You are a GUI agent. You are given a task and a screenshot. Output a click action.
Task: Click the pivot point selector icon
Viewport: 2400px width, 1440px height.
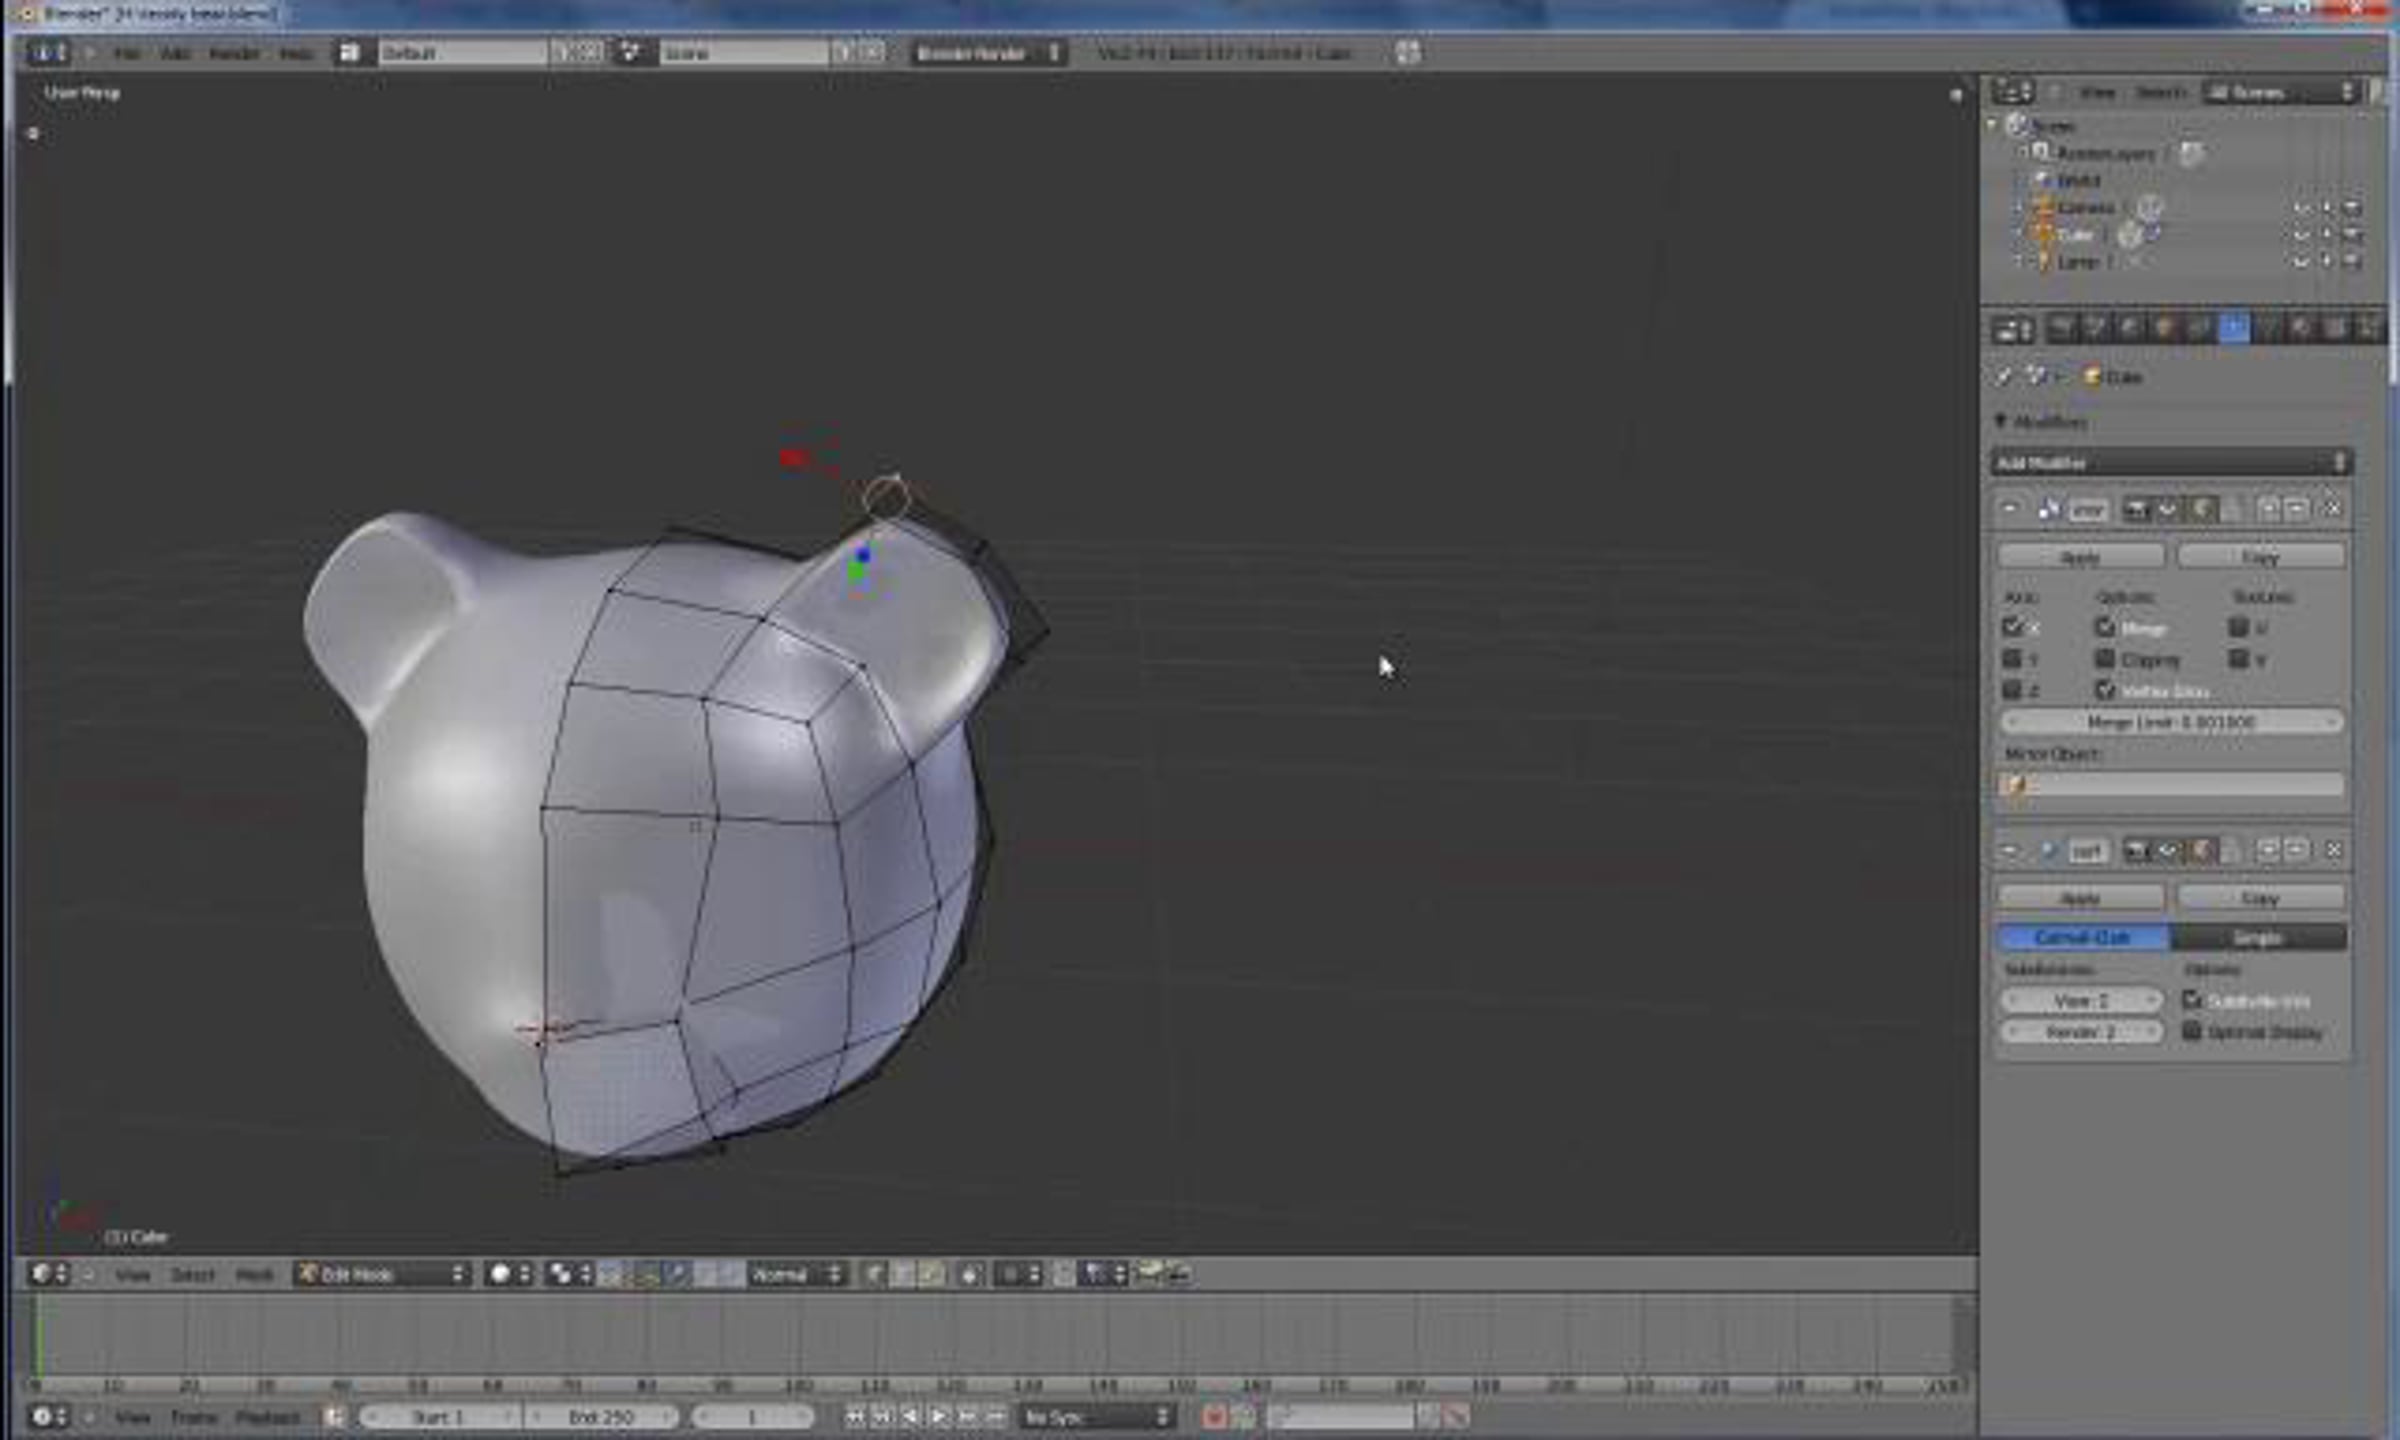pyautogui.click(x=561, y=1274)
